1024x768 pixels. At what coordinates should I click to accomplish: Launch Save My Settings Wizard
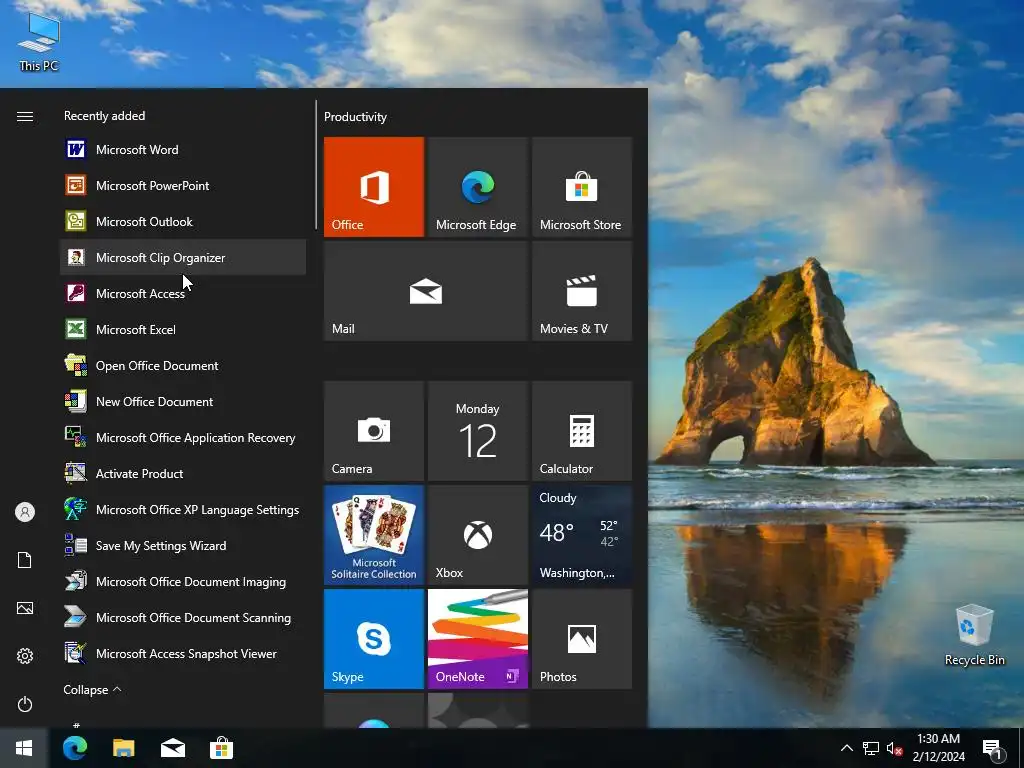tap(183, 545)
